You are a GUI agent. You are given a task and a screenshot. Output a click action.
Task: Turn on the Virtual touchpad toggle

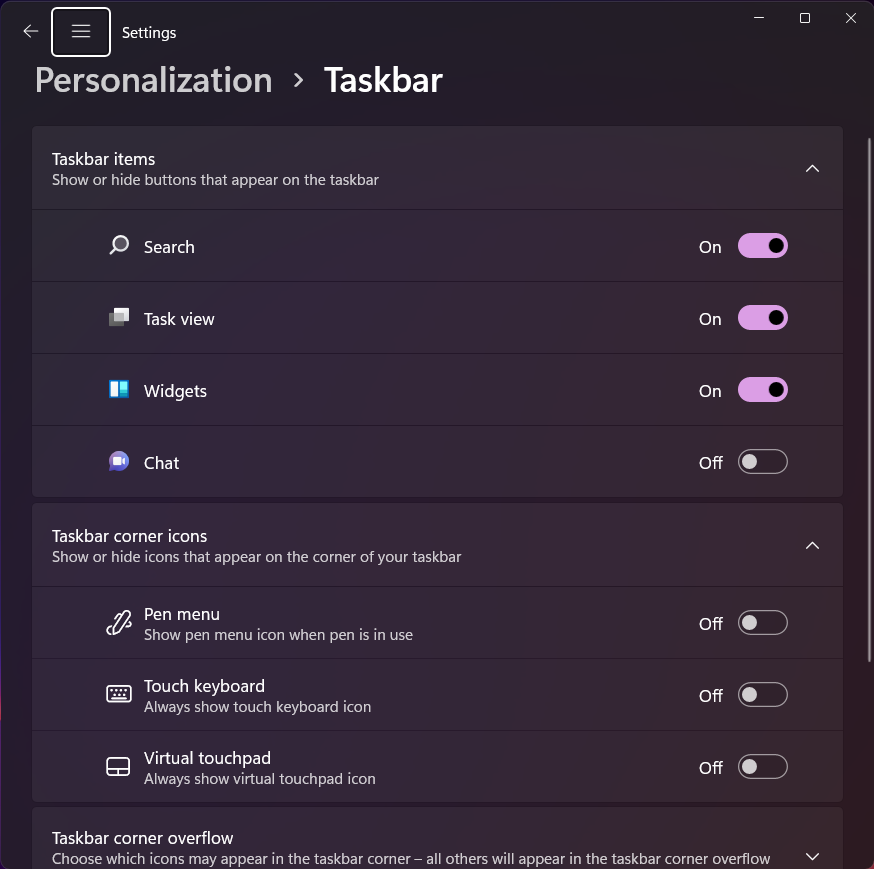click(x=763, y=766)
